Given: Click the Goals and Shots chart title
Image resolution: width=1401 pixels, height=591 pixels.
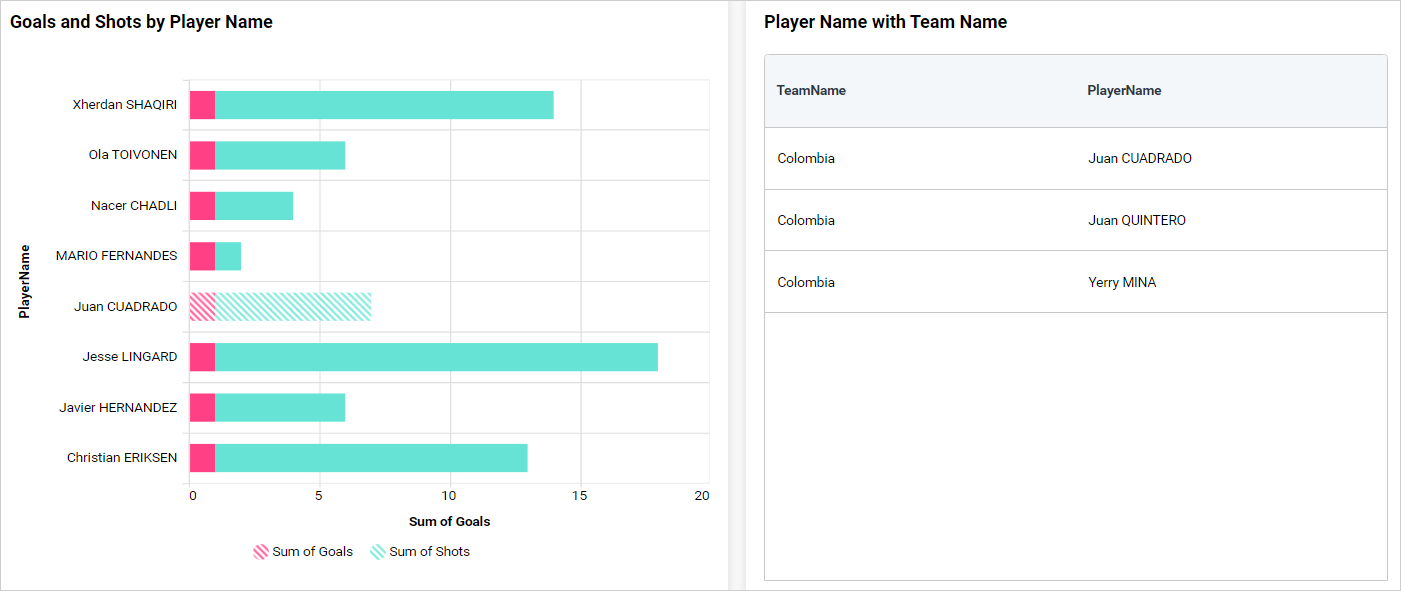Looking at the screenshot, I should tap(141, 22).
